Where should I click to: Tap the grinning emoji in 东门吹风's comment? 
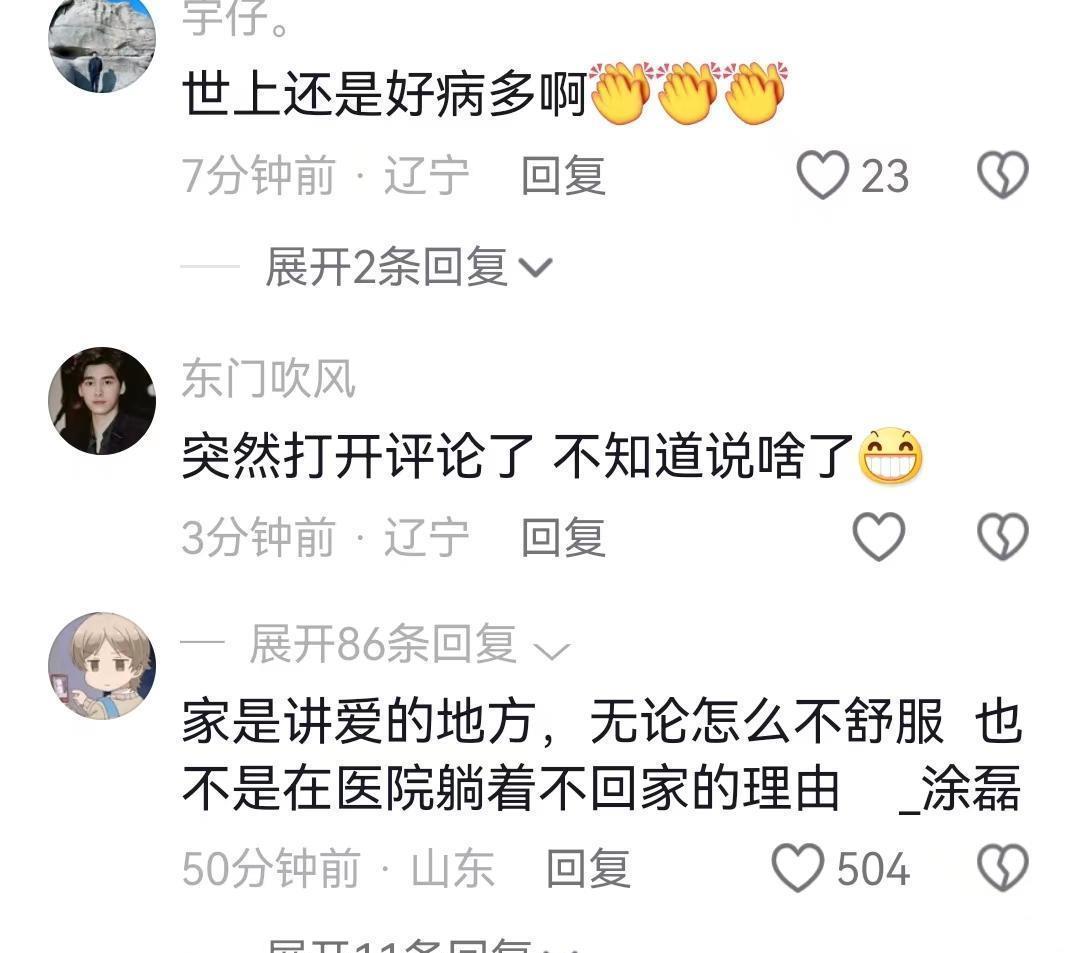[x=890, y=456]
